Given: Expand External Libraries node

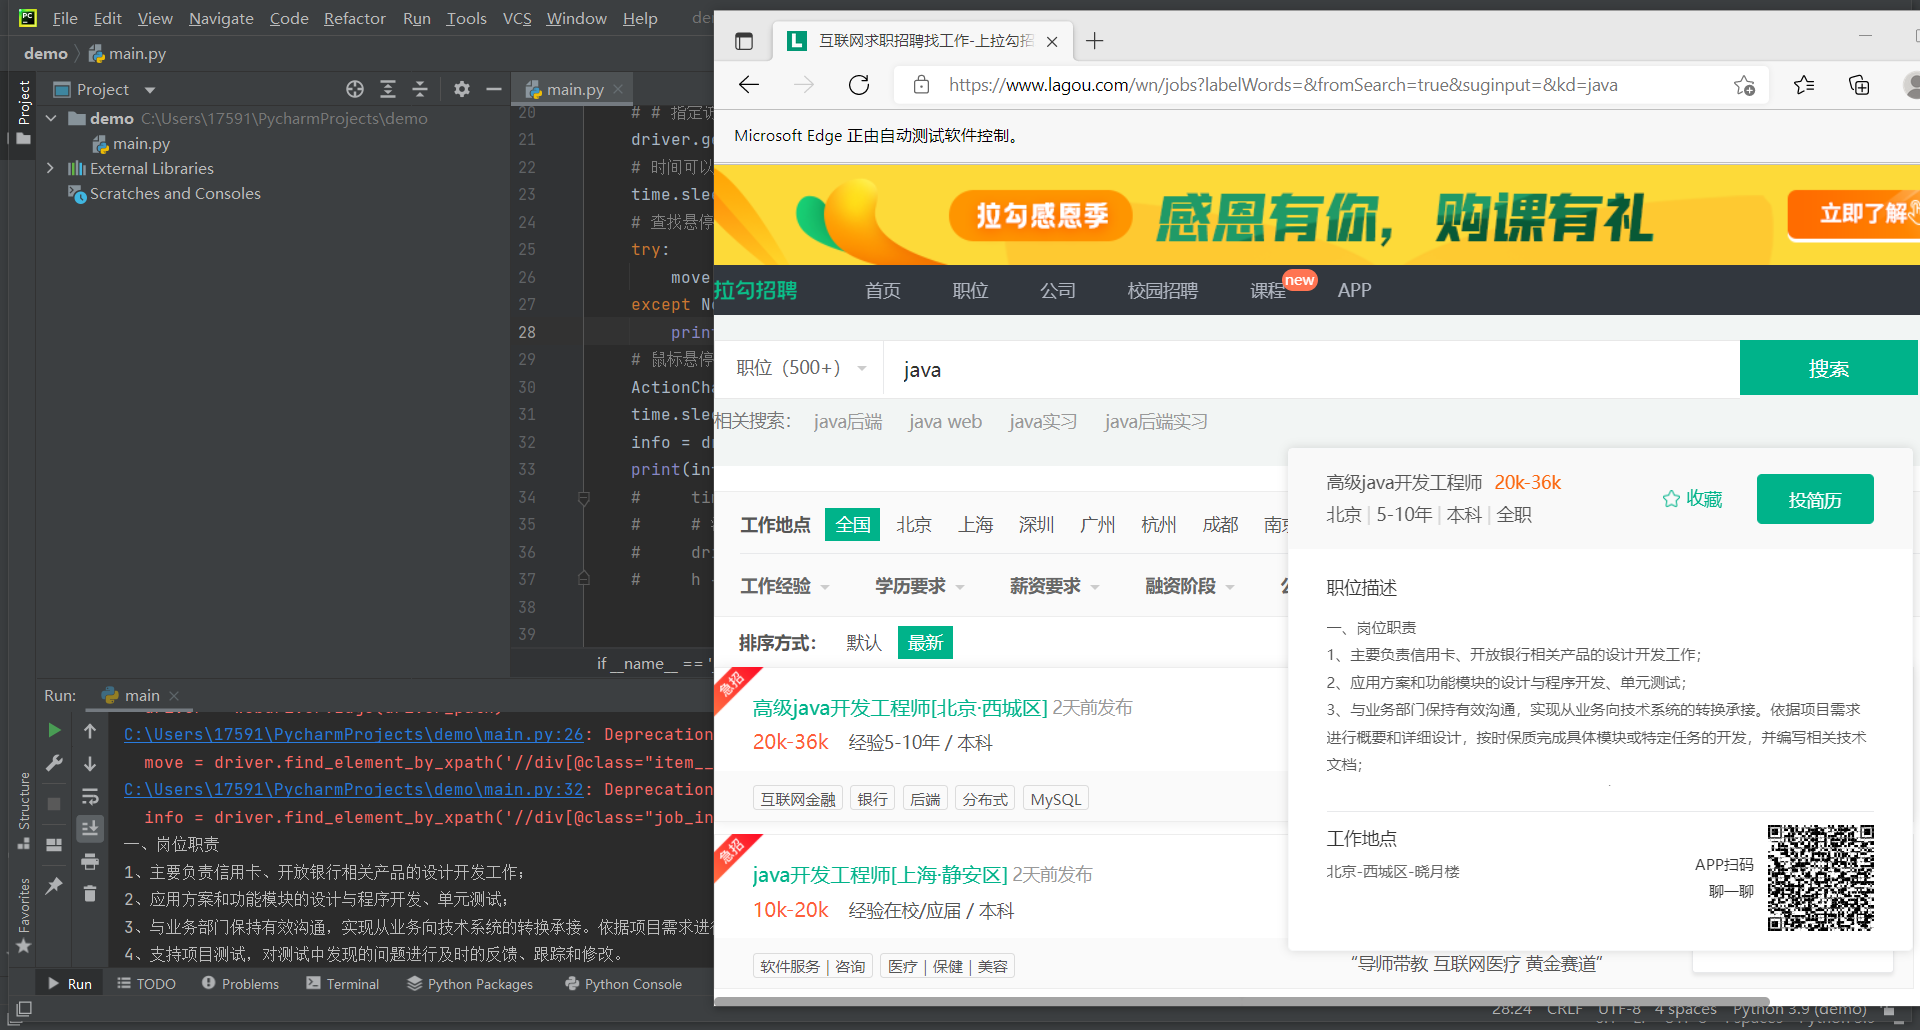Looking at the screenshot, I should tap(51, 168).
